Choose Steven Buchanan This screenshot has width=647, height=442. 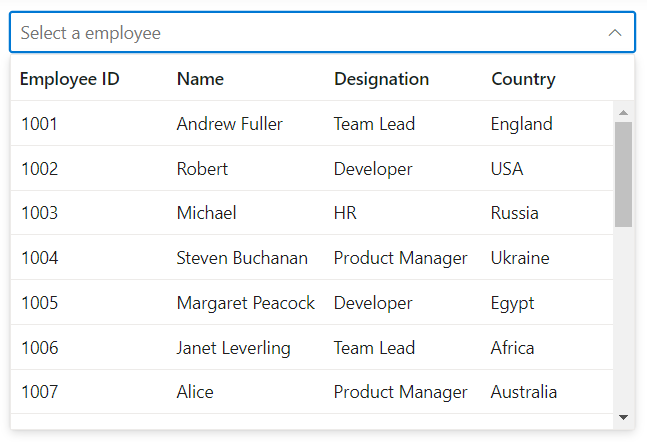[242, 258]
